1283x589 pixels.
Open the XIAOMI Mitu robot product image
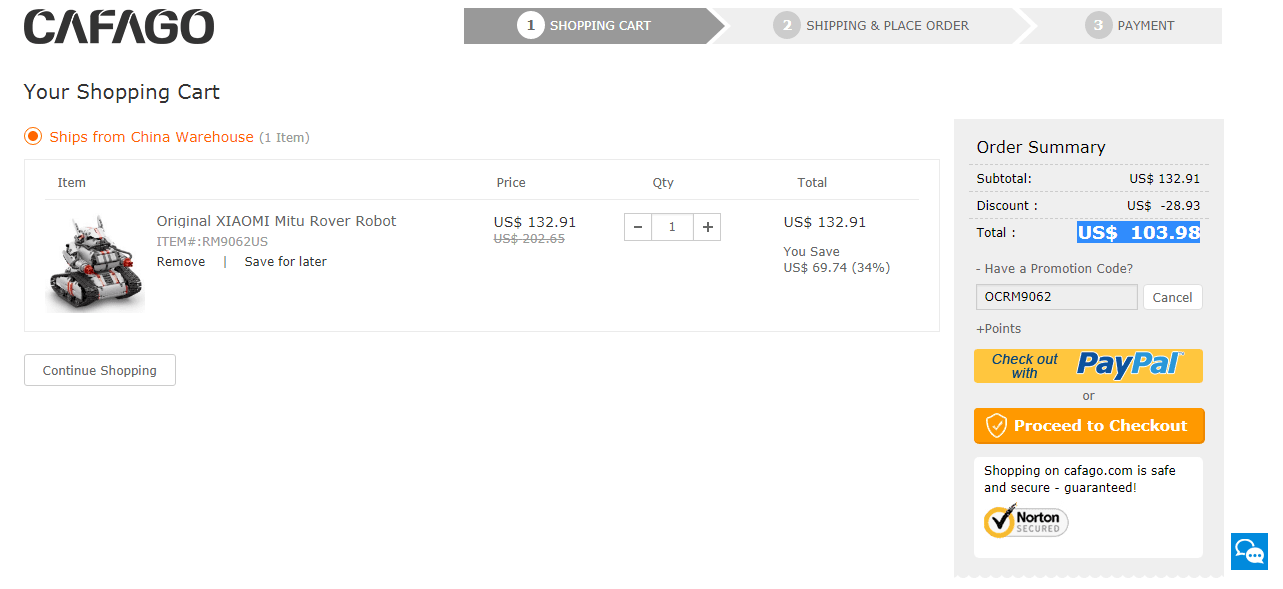coord(95,262)
